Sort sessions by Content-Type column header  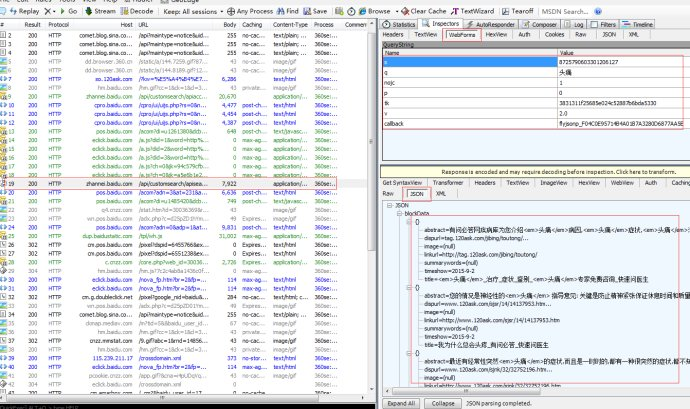pyautogui.click(x=290, y=25)
